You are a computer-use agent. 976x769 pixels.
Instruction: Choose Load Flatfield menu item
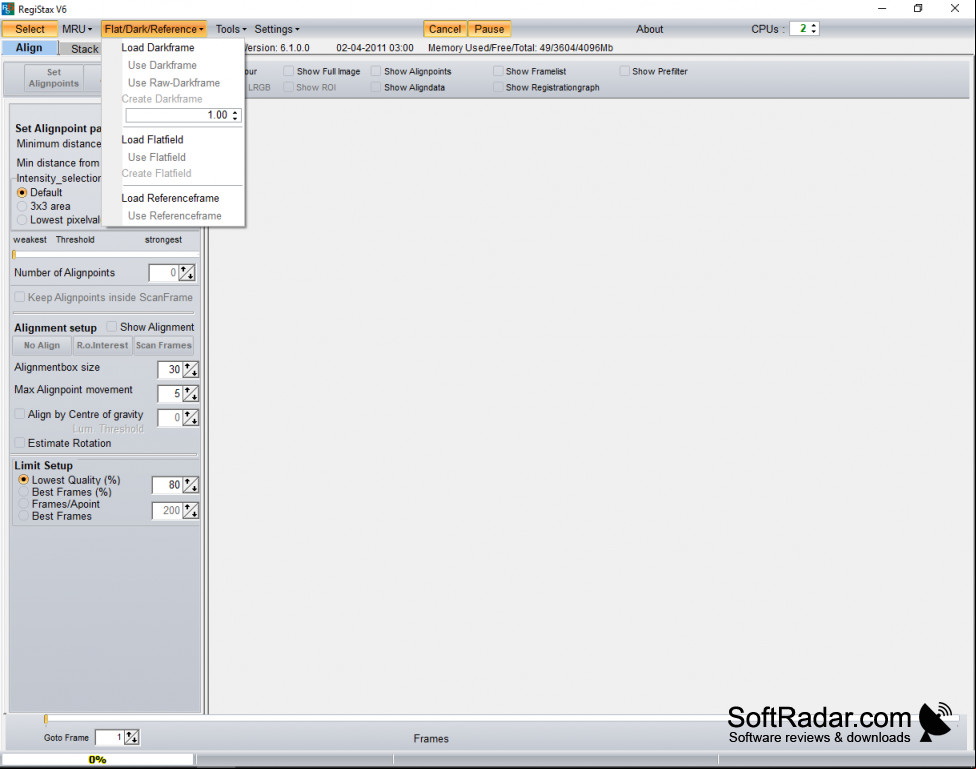pyautogui.click(x=152, y=139)
